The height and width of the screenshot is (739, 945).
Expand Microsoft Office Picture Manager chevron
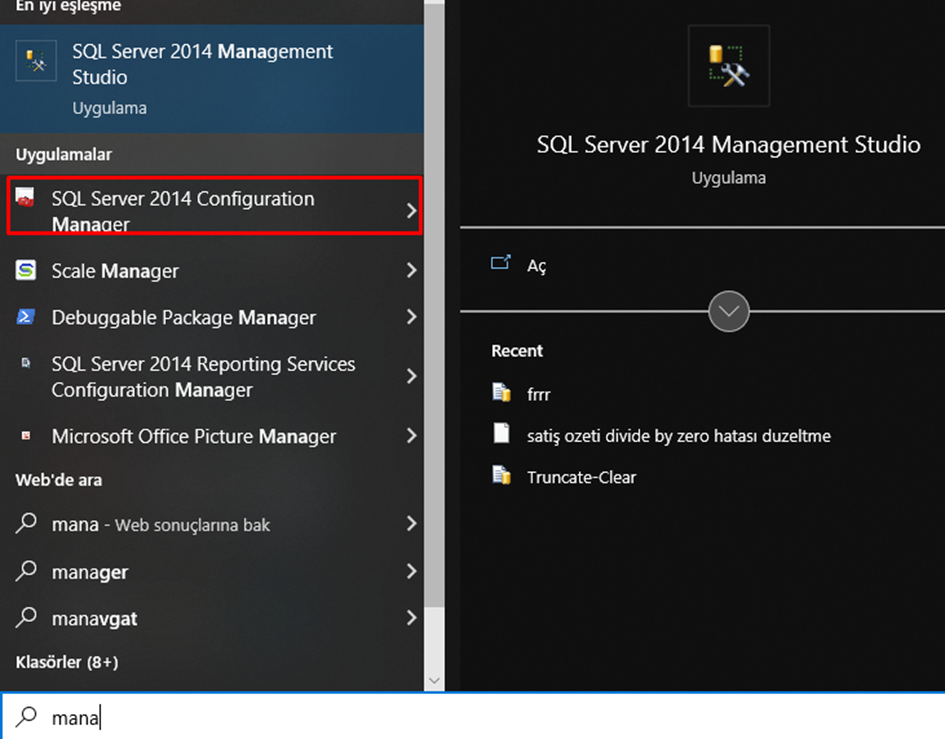411,435
